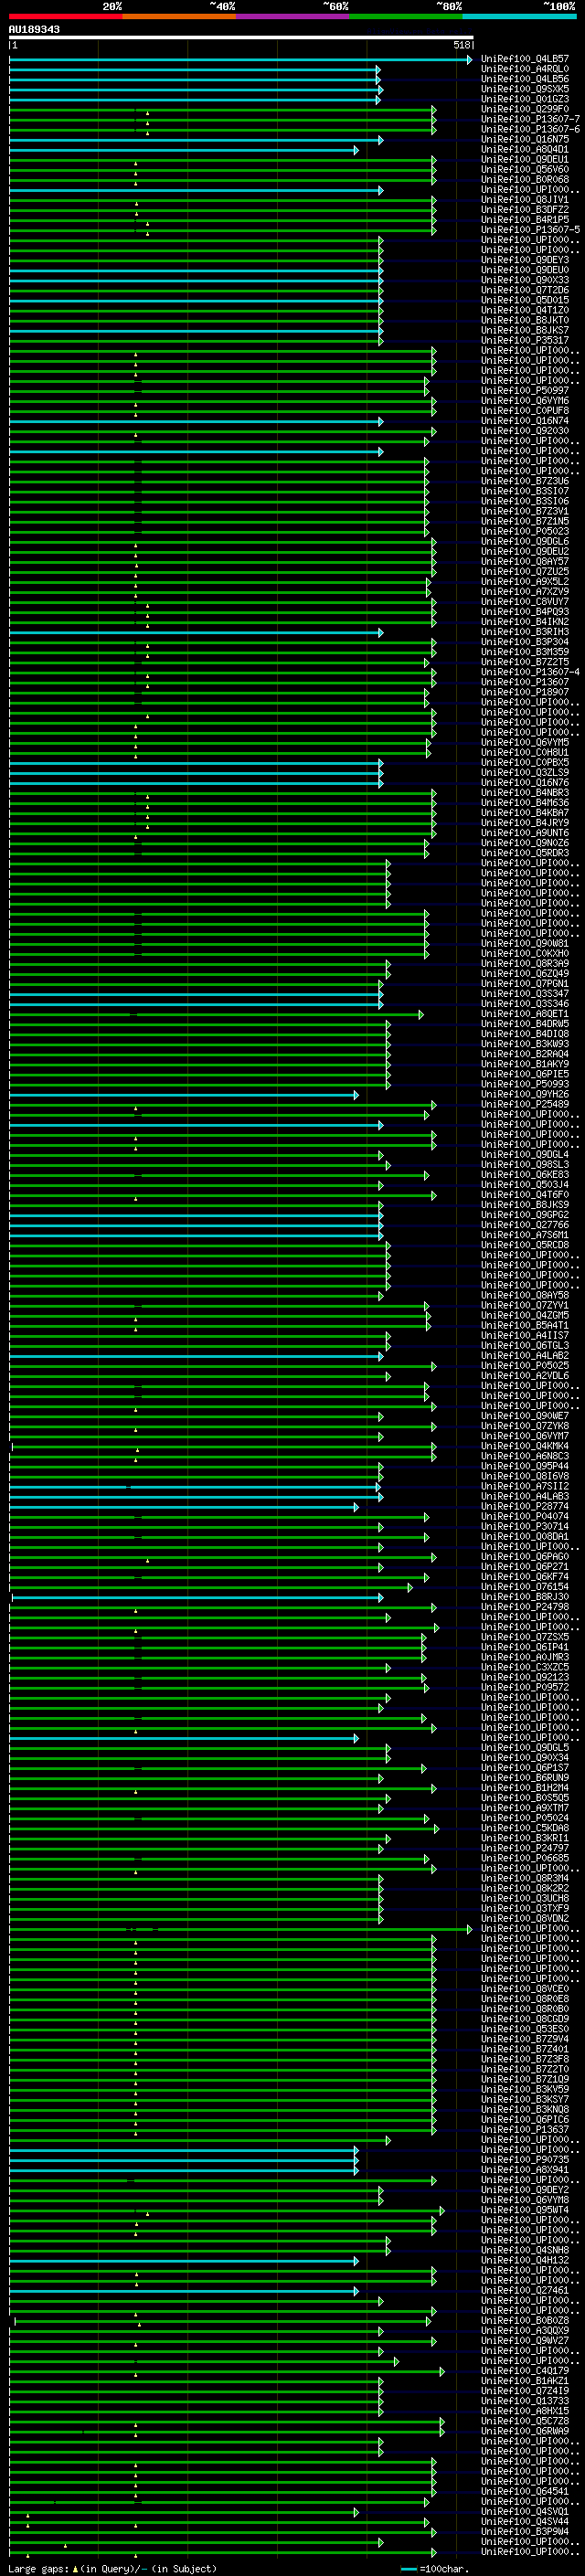585x2576 pixels.
Task: Select hit UniRef100_P06685
Action: 525,1859
